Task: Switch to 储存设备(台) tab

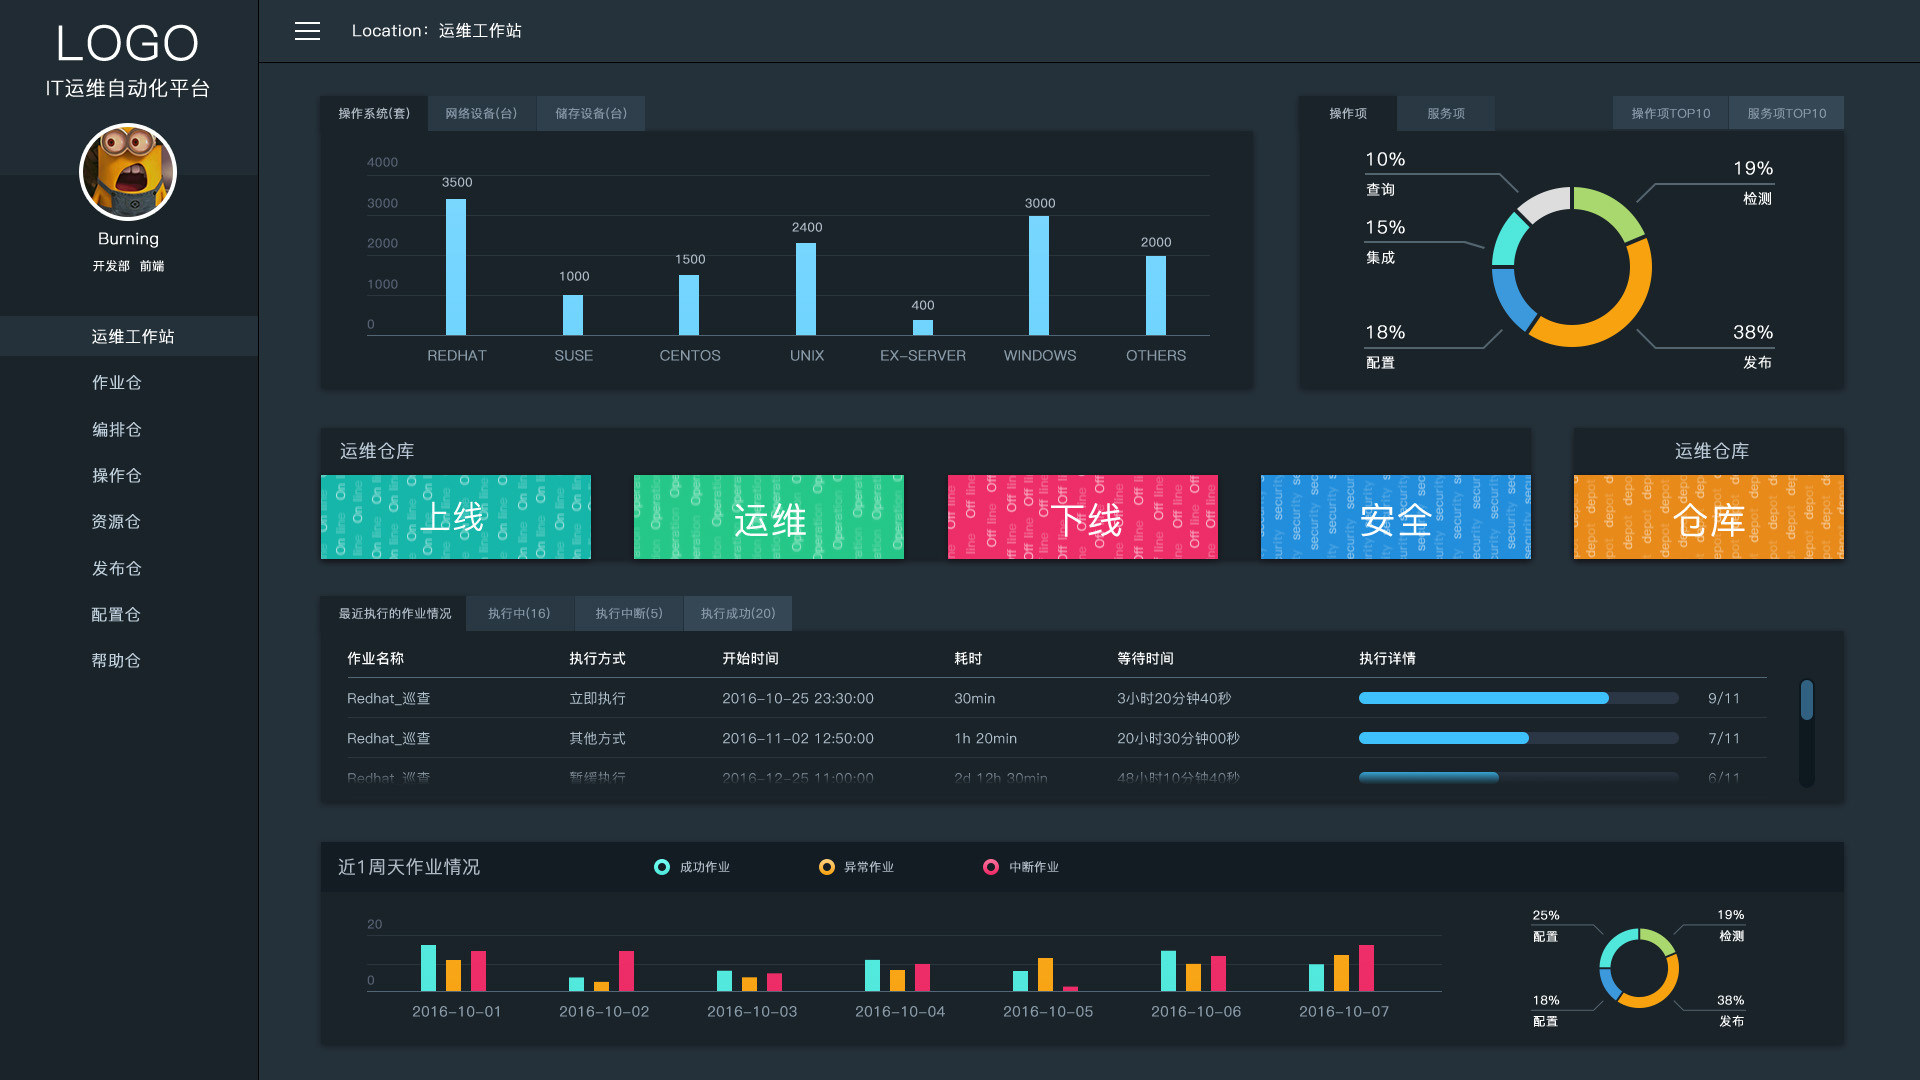Action: pyautogui.click(x=591, y=114)
